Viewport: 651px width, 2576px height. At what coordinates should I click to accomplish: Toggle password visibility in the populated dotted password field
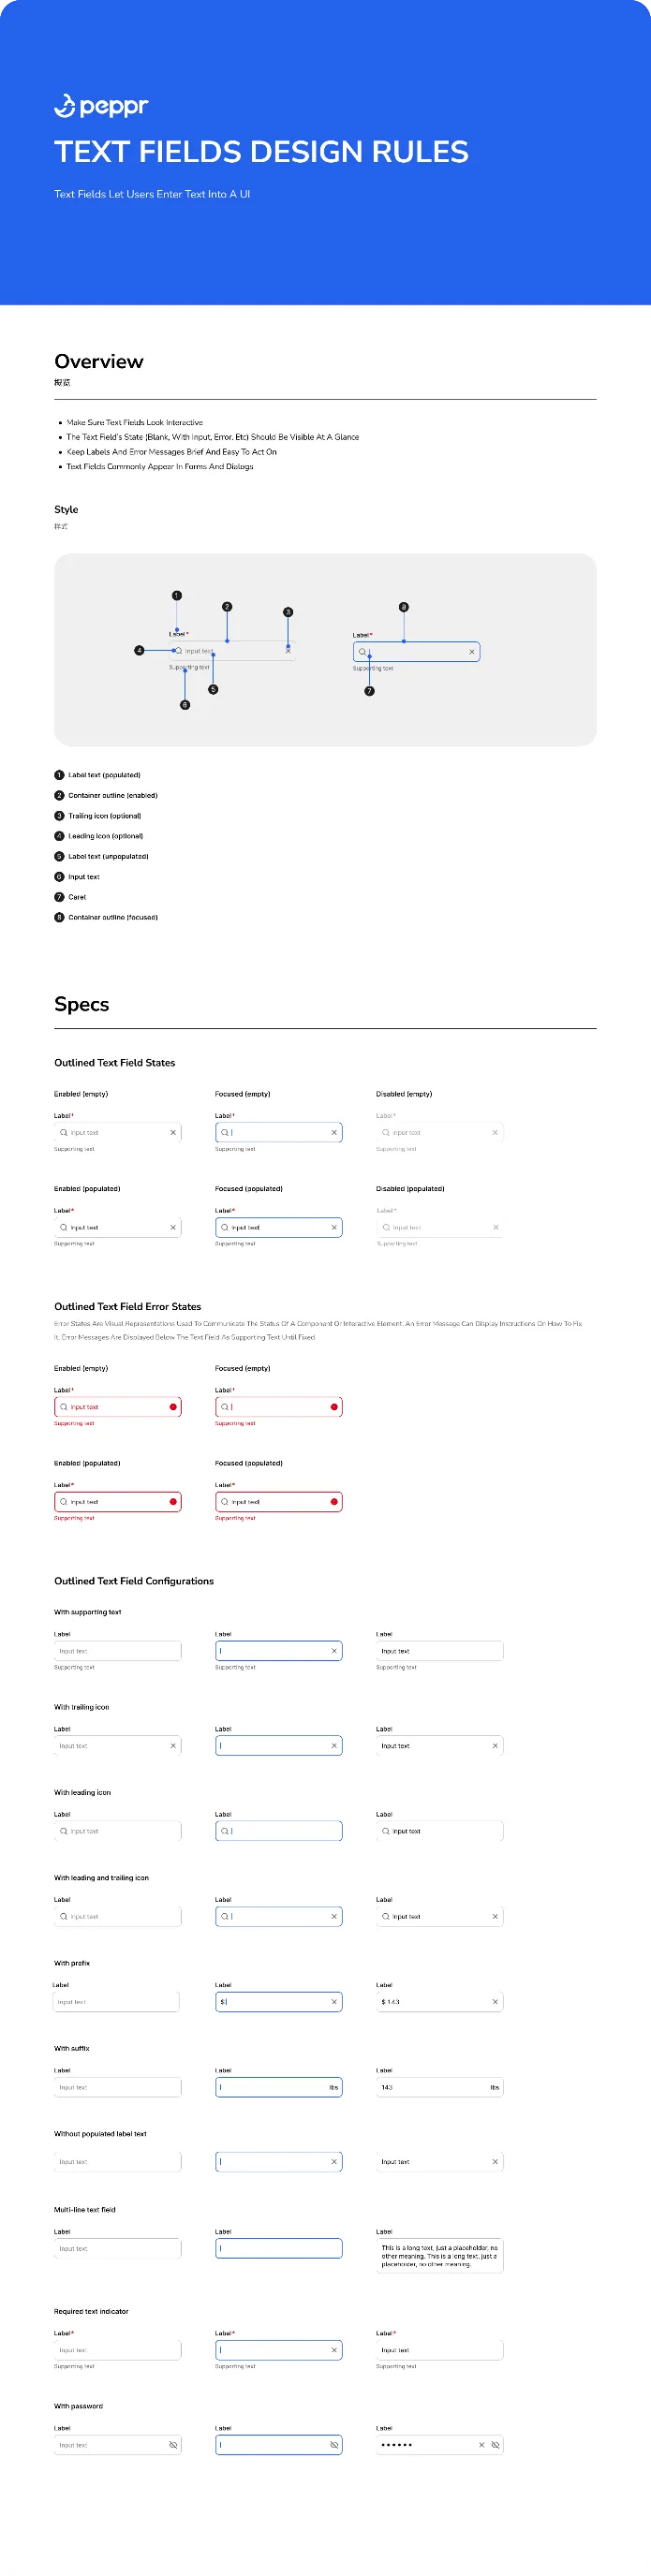coord(495,2445)
